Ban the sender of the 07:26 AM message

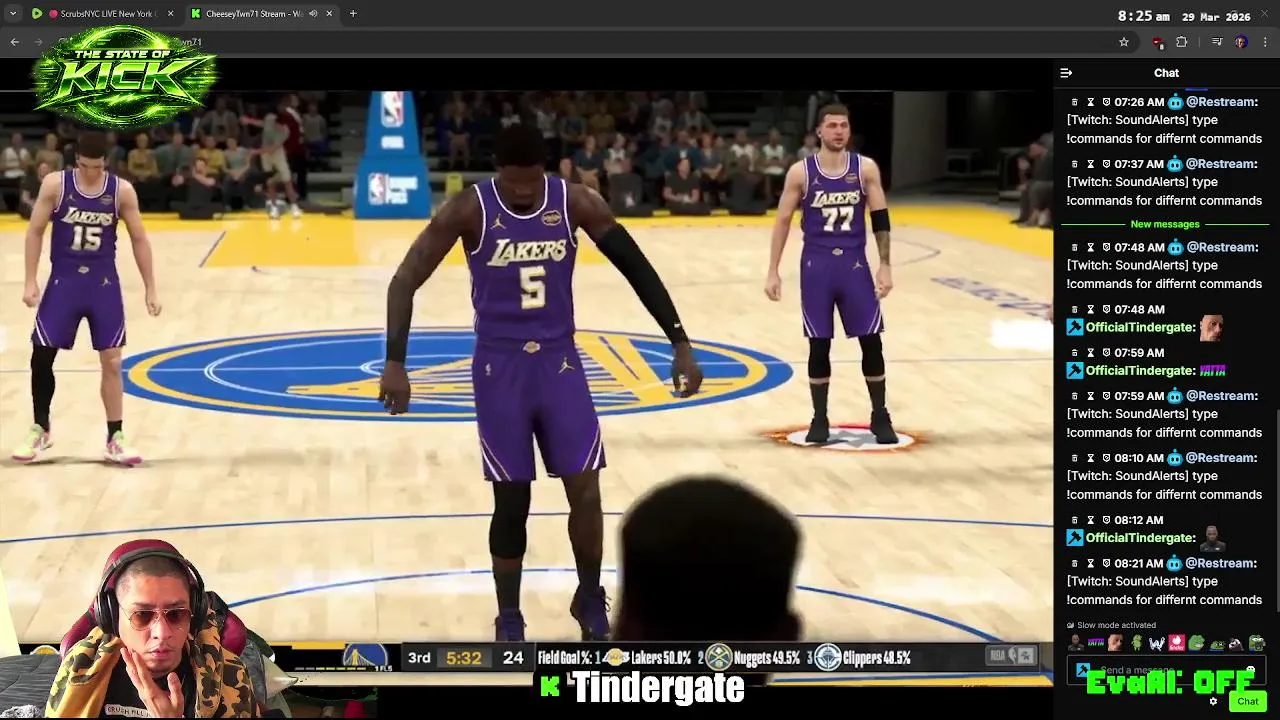[x=1106, y=102]
